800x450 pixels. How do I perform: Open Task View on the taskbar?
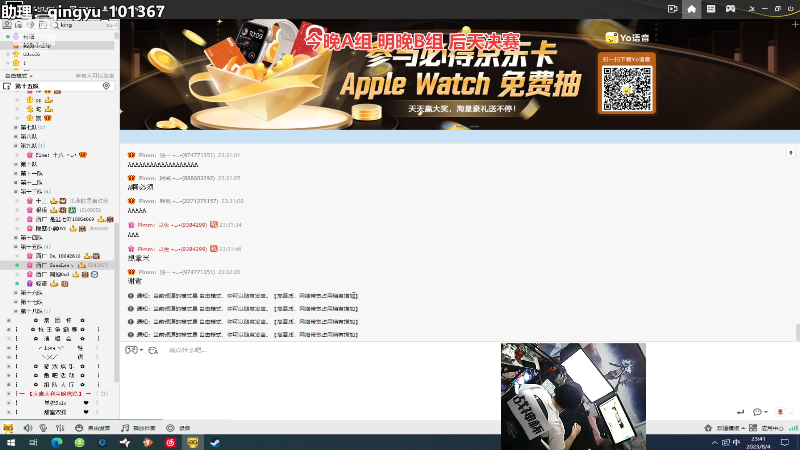[33, 442]
